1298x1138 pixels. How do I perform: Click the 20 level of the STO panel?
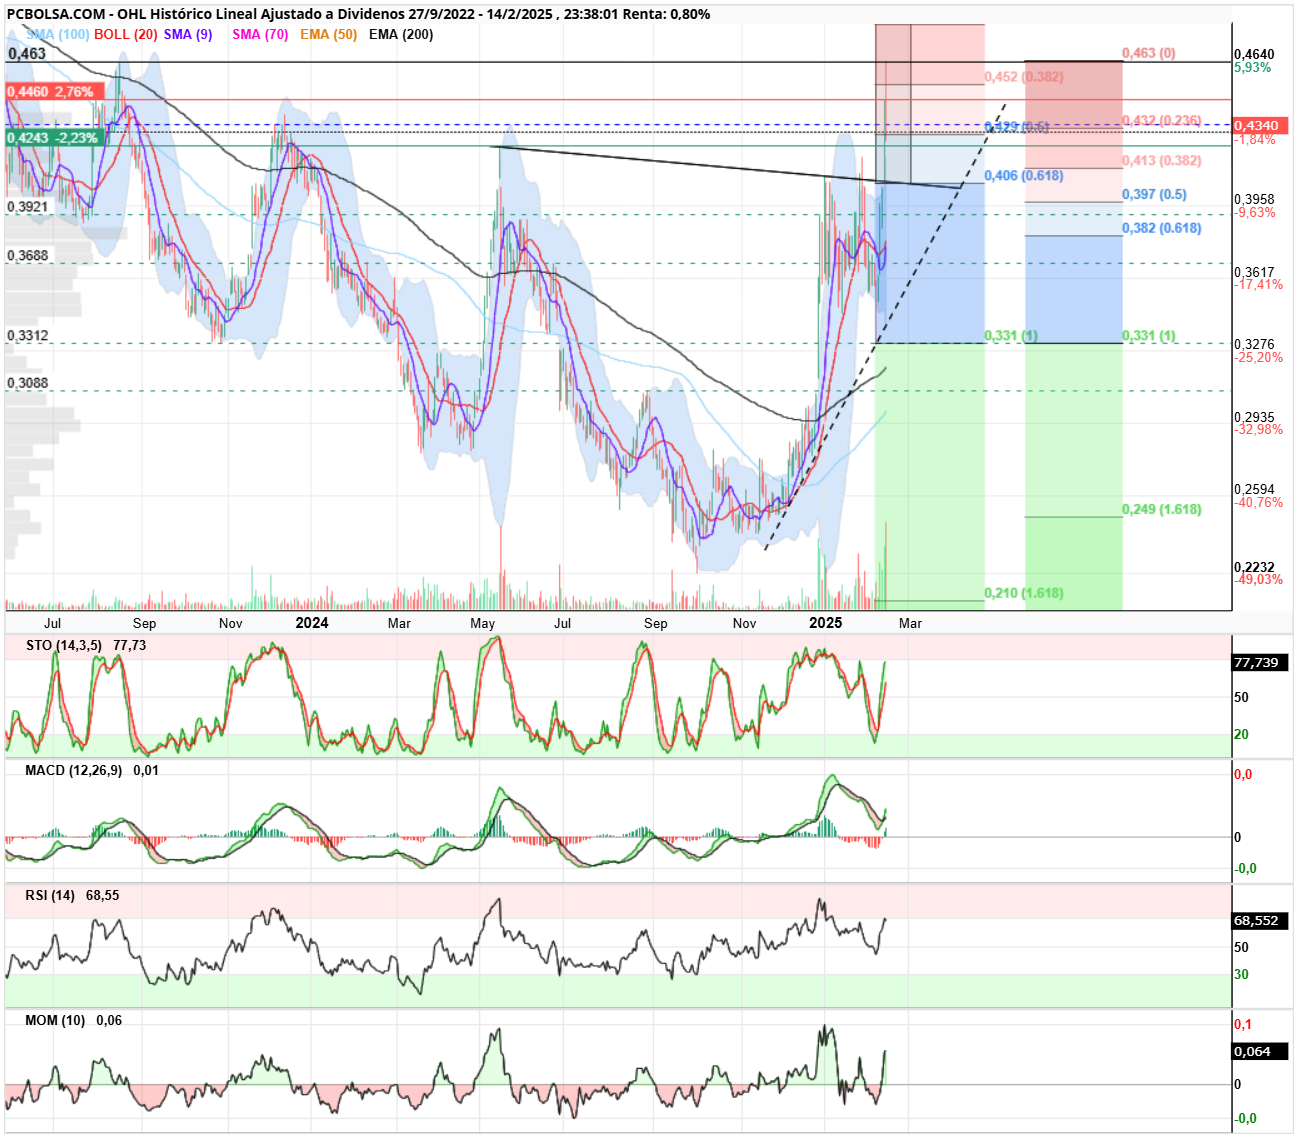[x=1241, y=735]
